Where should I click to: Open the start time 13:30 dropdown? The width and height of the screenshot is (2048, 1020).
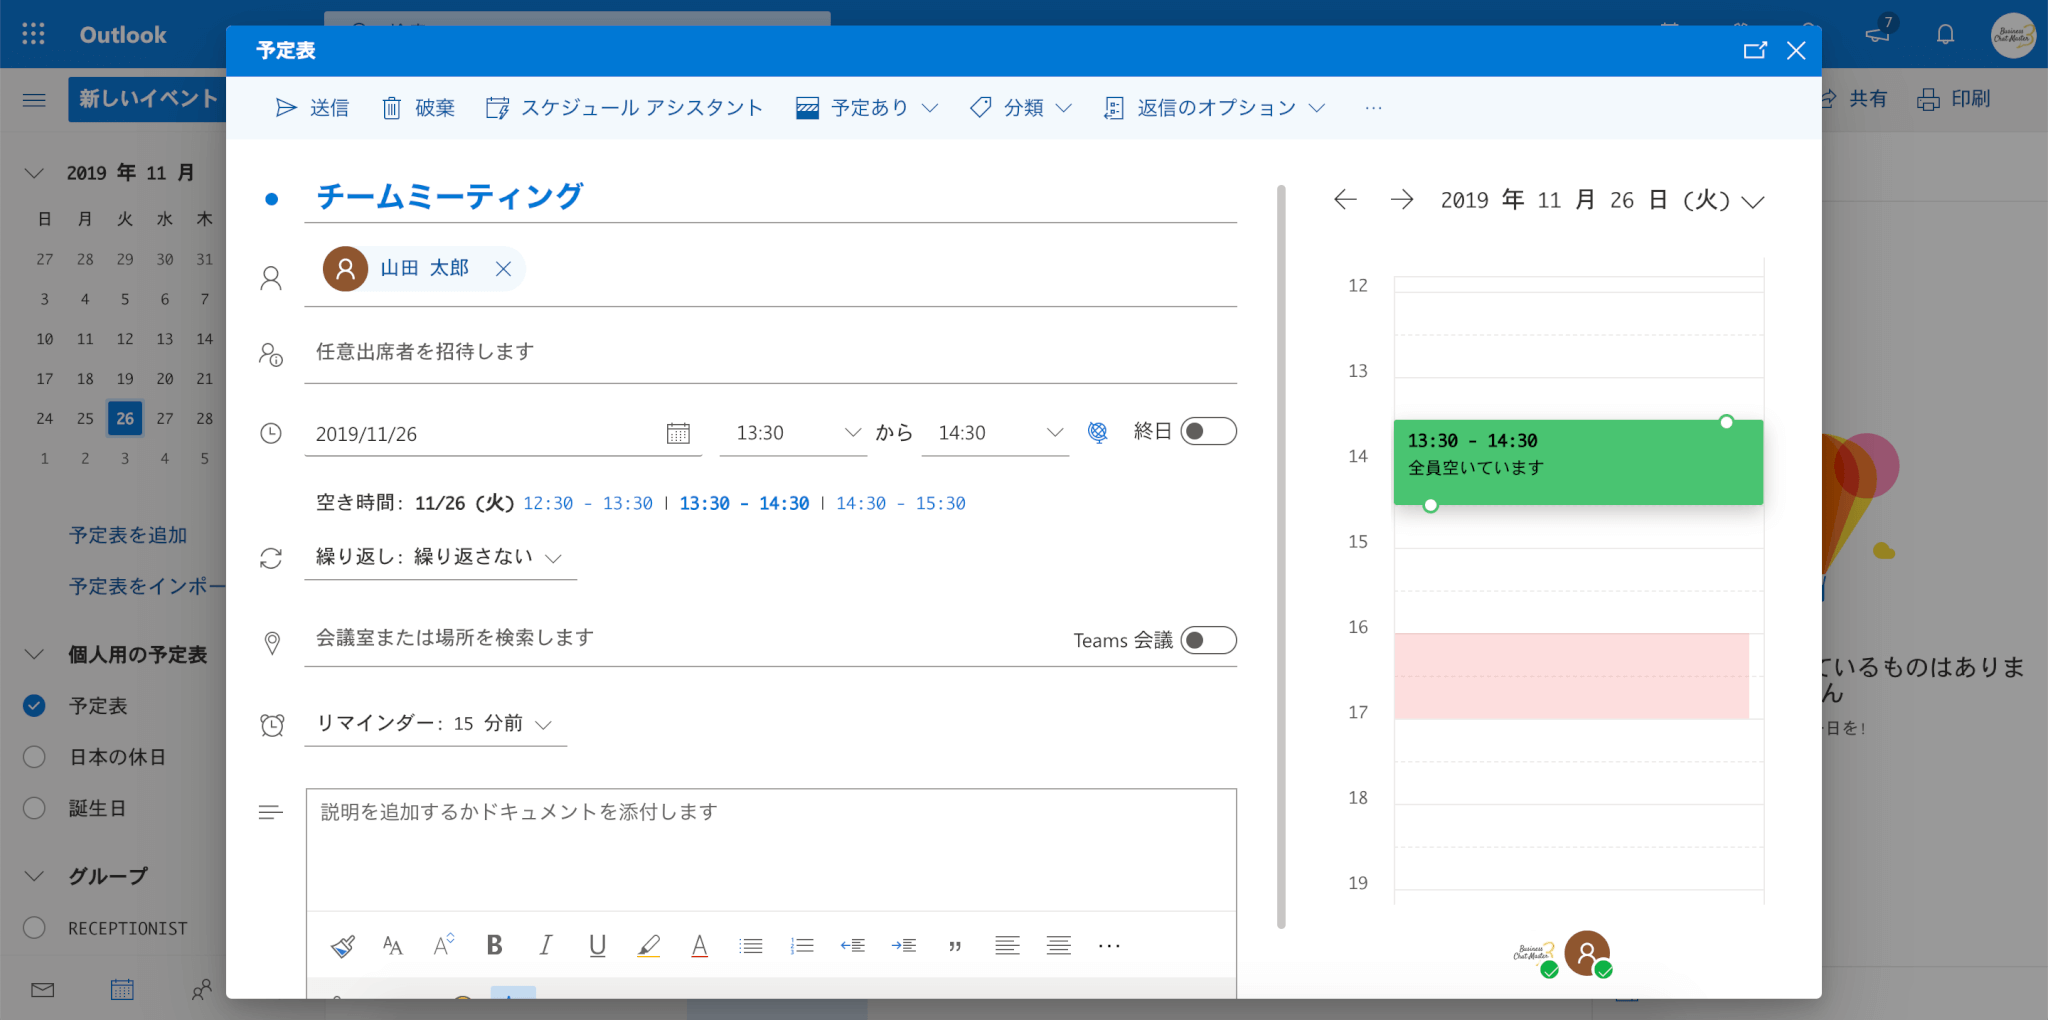[852, 433]
